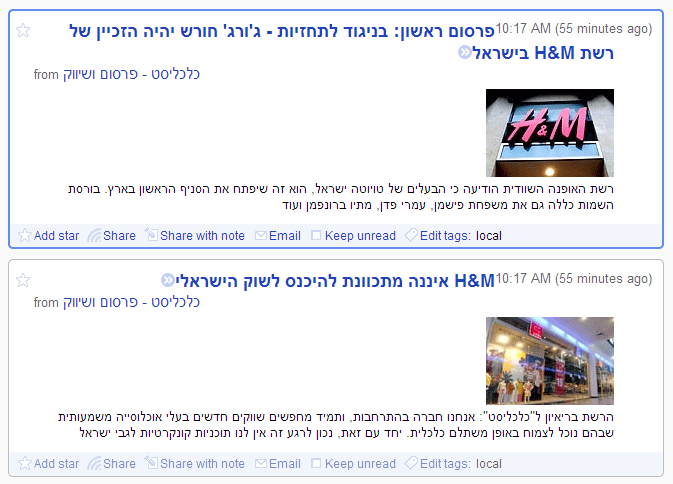The image size is (673, 484).
Task: Share the second article
Action: coord(112,464)
